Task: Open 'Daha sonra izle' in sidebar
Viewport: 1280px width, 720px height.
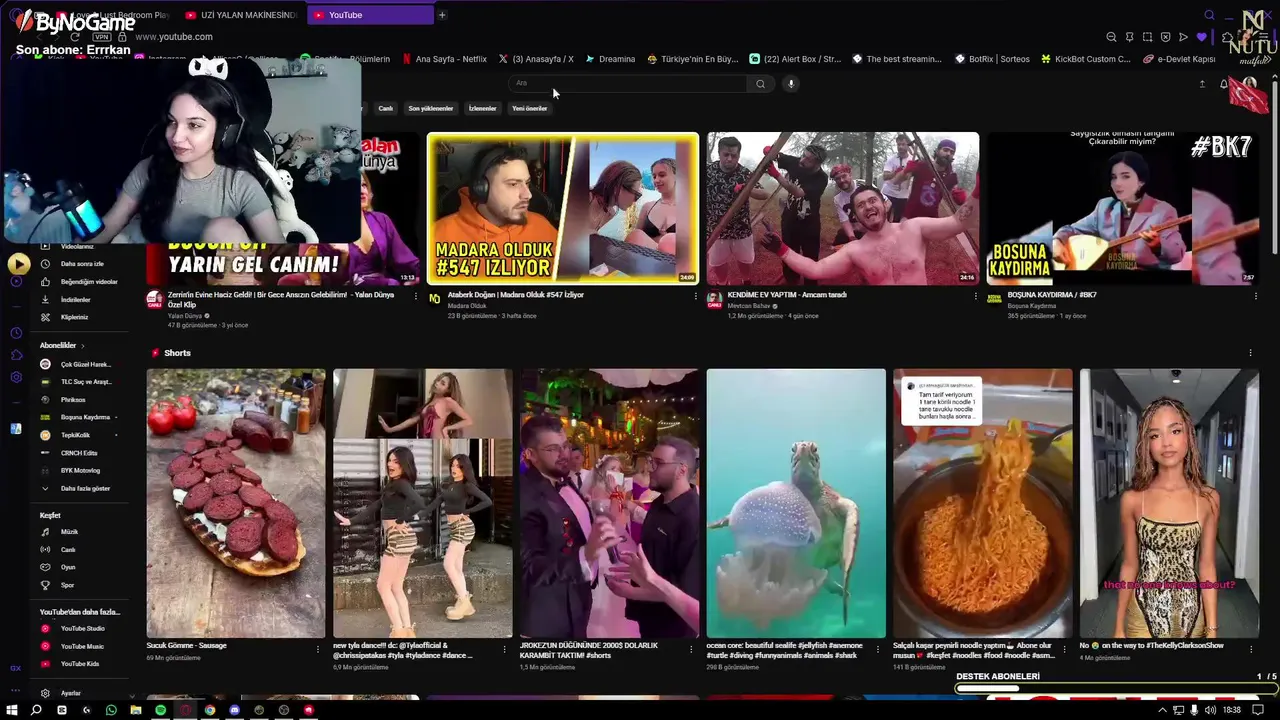Action: (80, 264)
